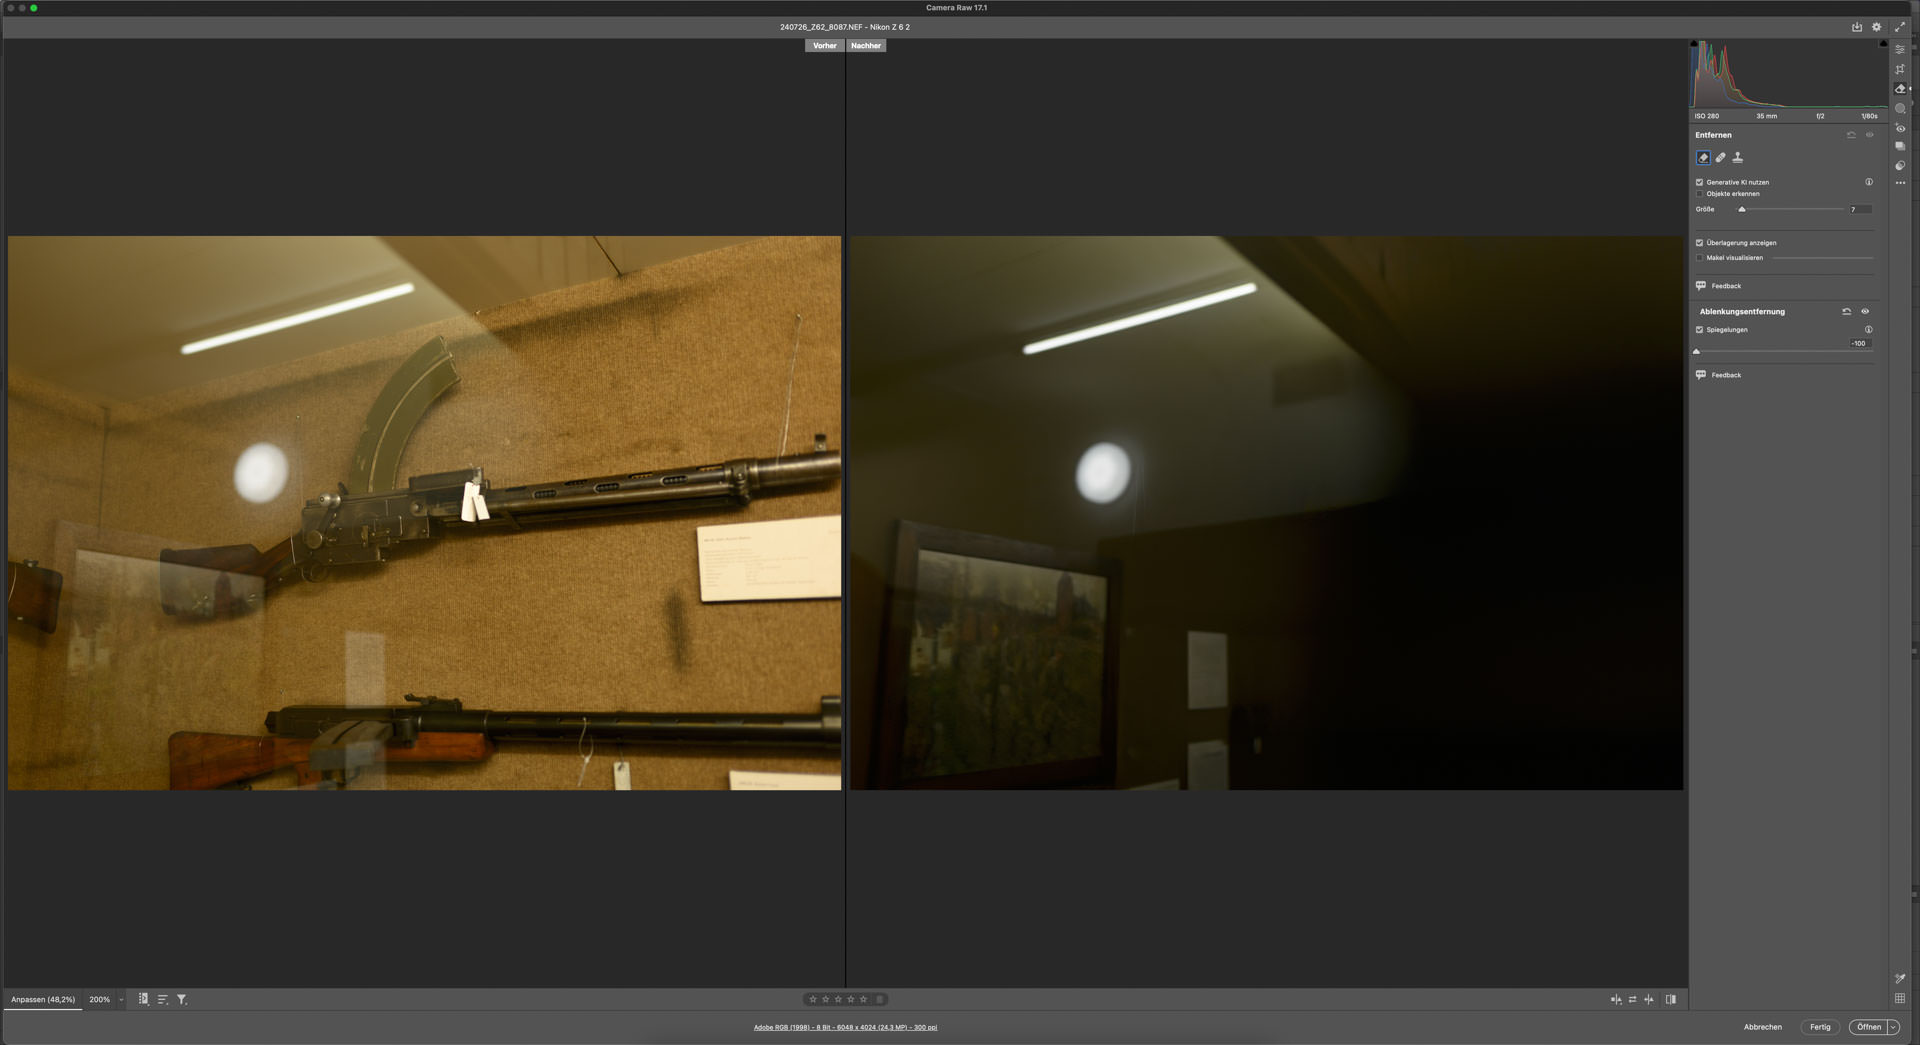Open the Presets panel icon
The image size is (1920, 1045).
click(x=1900, y=165)
